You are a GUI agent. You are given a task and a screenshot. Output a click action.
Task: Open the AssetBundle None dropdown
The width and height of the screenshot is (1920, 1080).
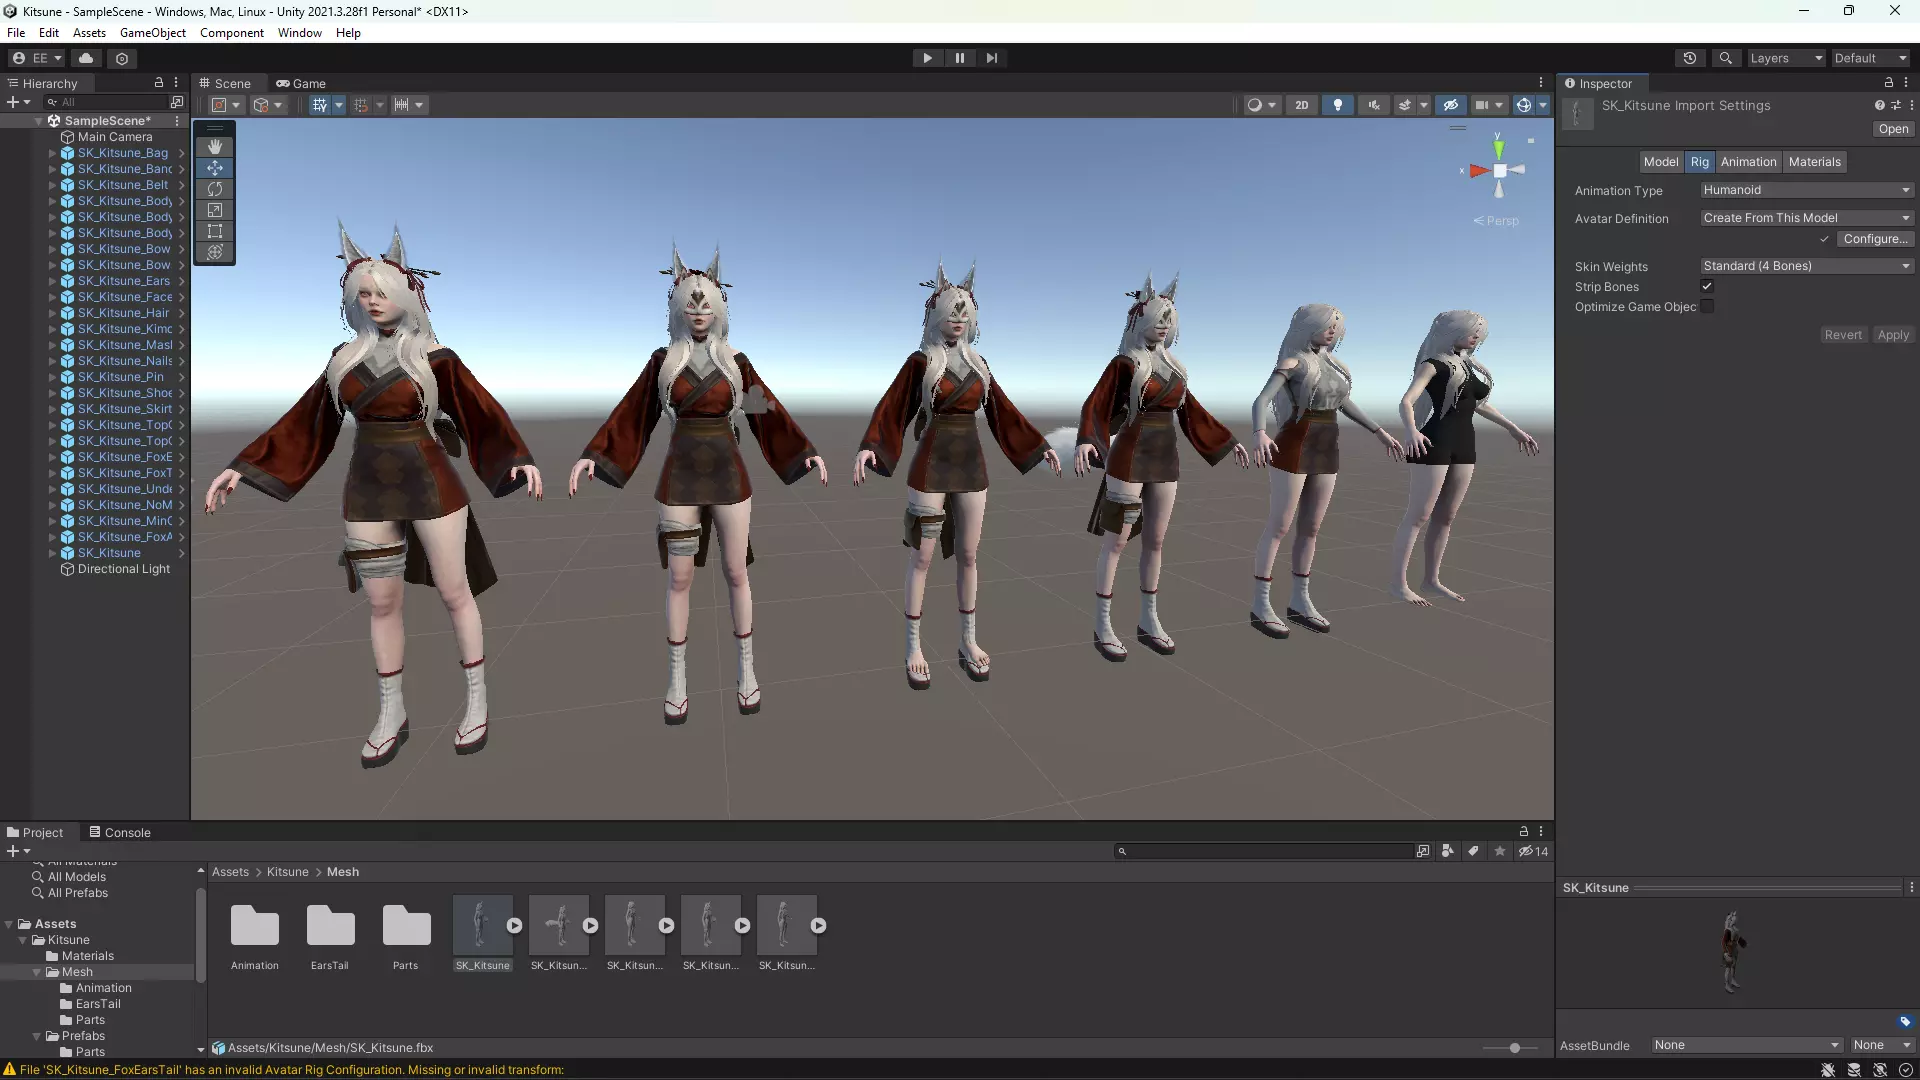click(x=1746, y=1046)
